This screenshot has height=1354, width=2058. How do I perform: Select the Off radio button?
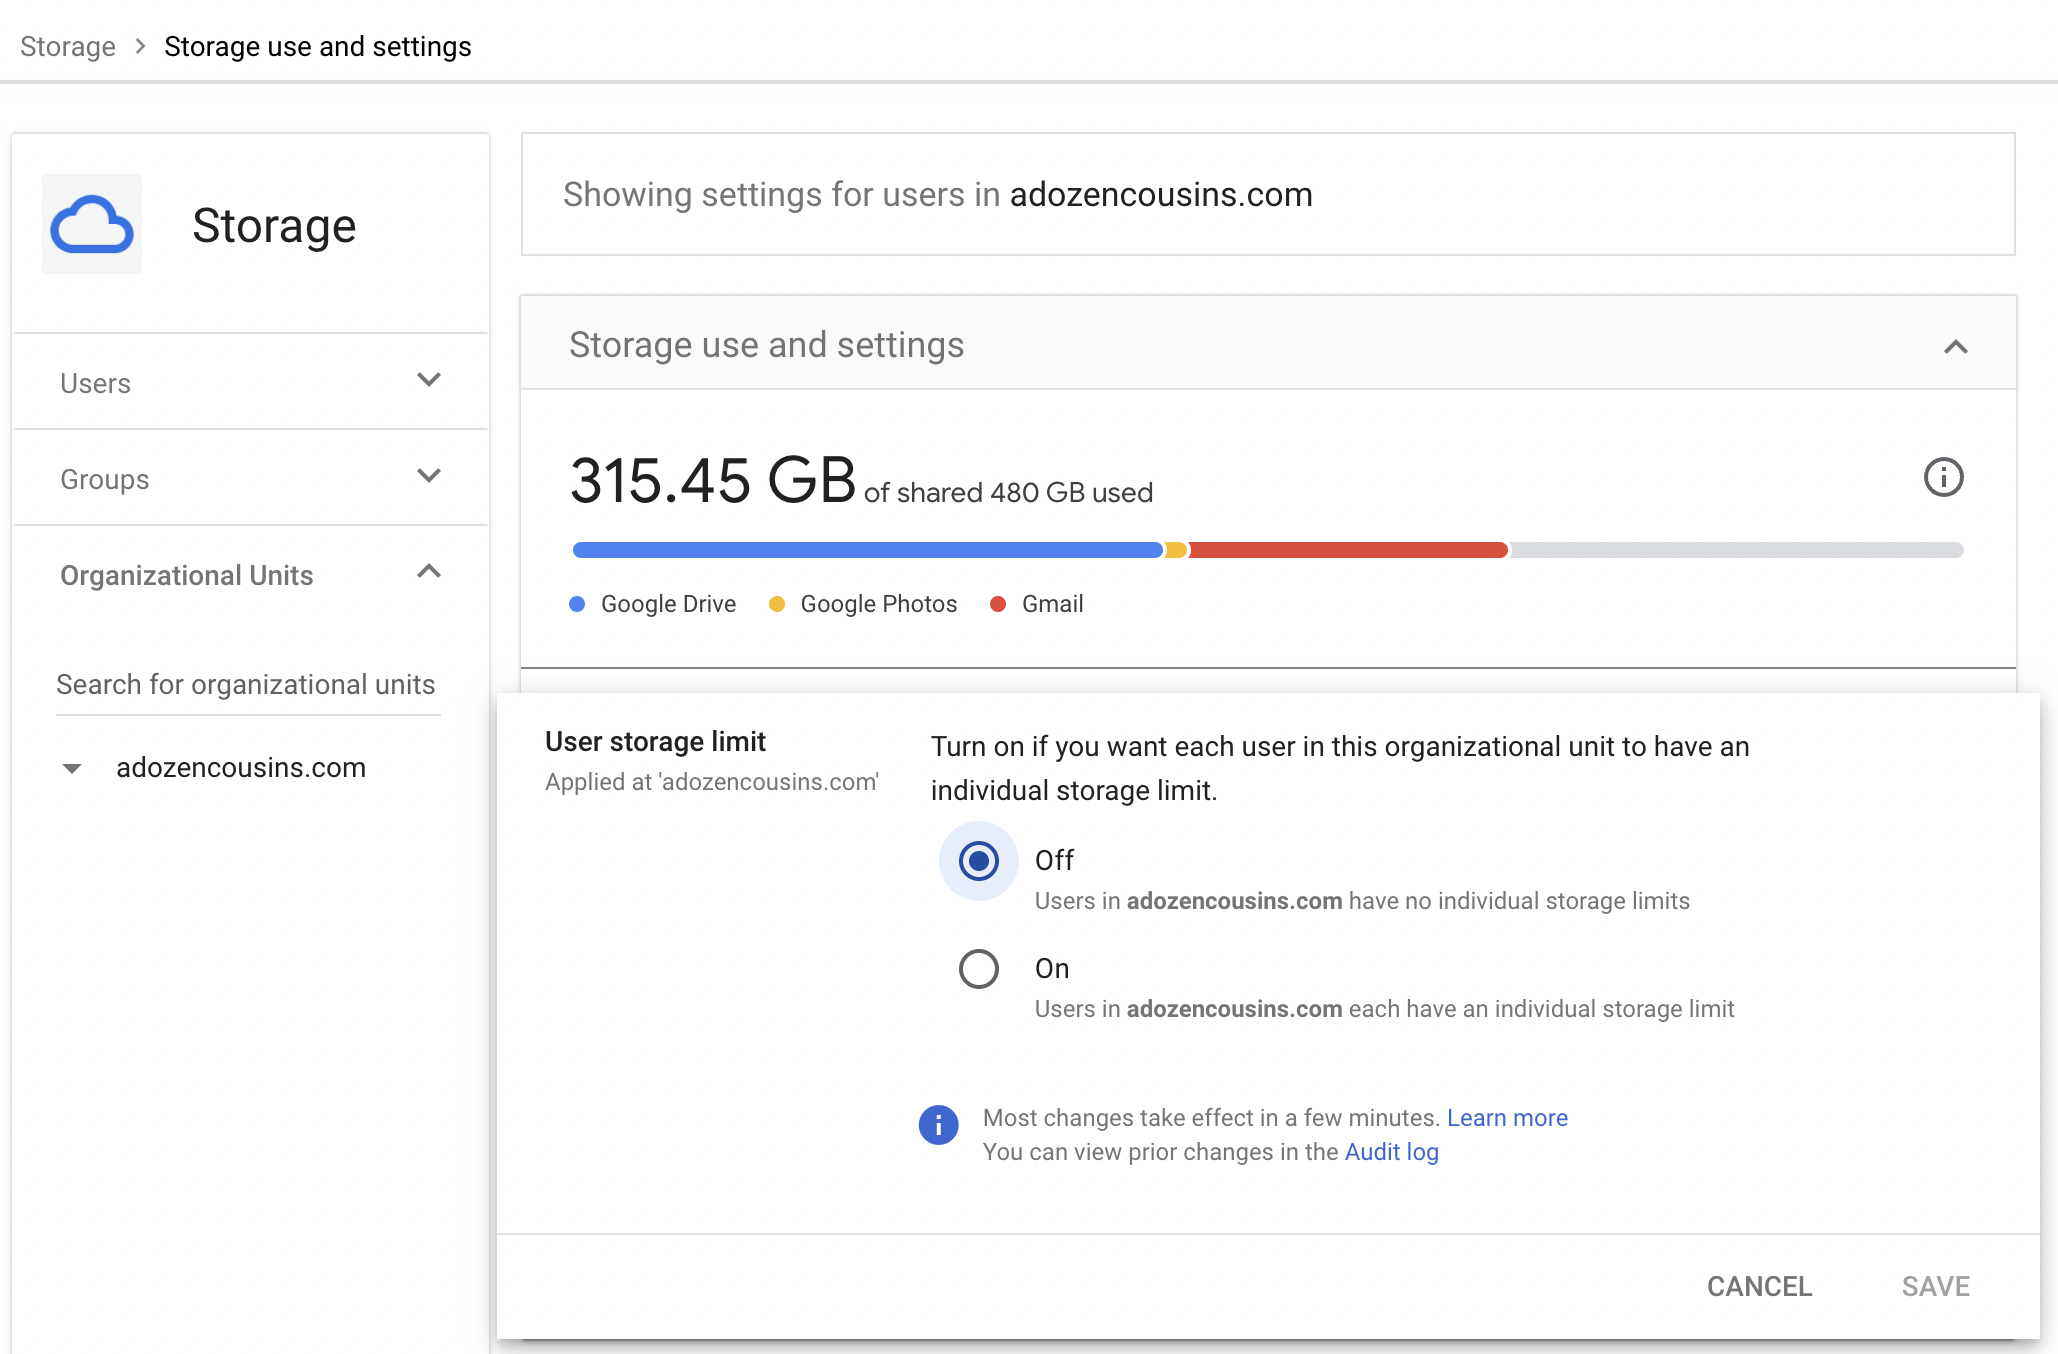click(x=978, y=861)
